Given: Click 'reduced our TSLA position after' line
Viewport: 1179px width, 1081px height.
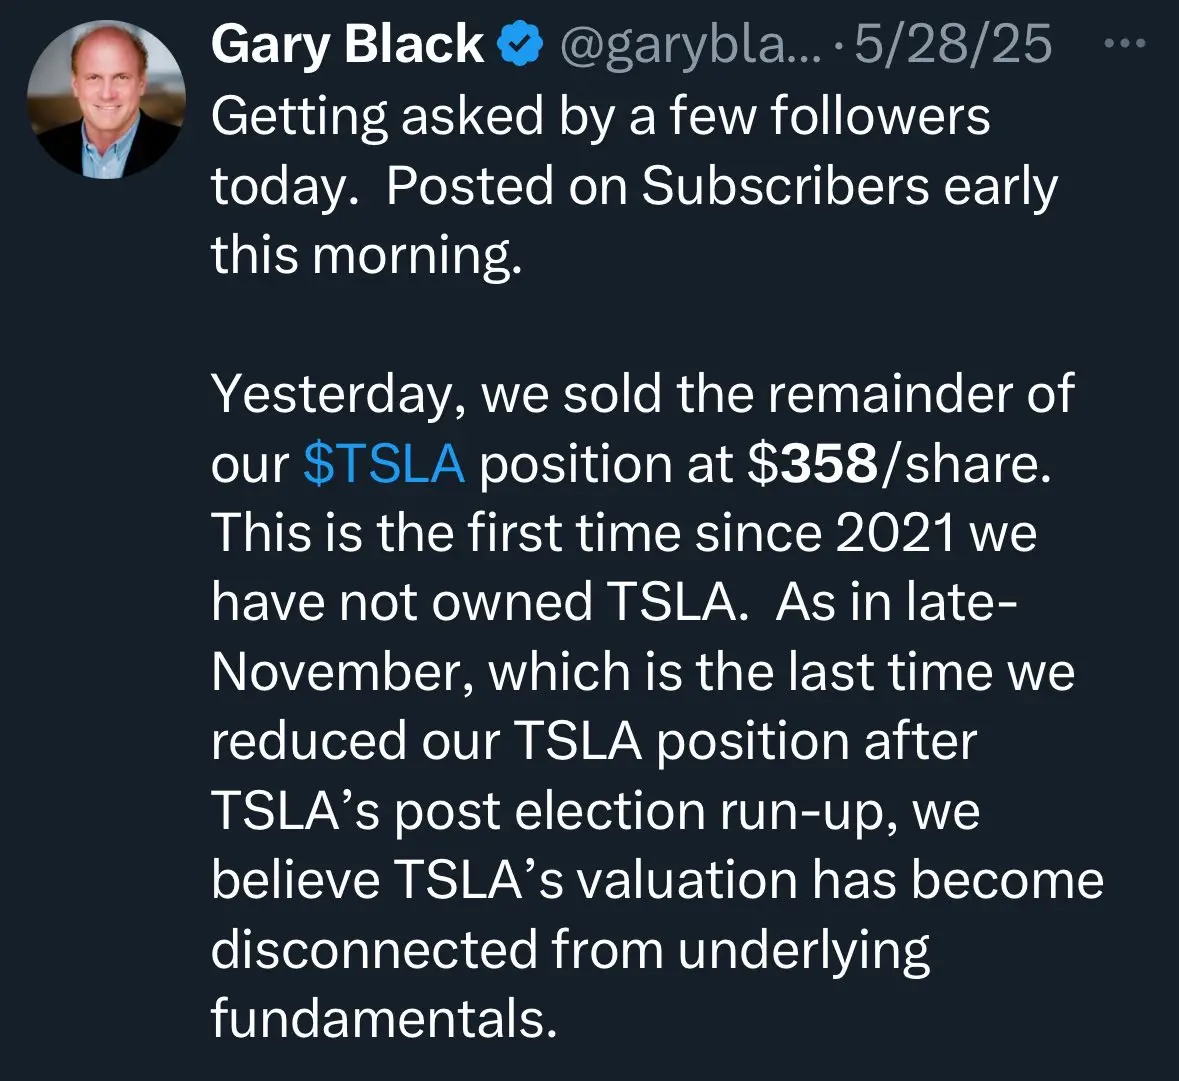Looking at the screenshot, I should point(594,741).
